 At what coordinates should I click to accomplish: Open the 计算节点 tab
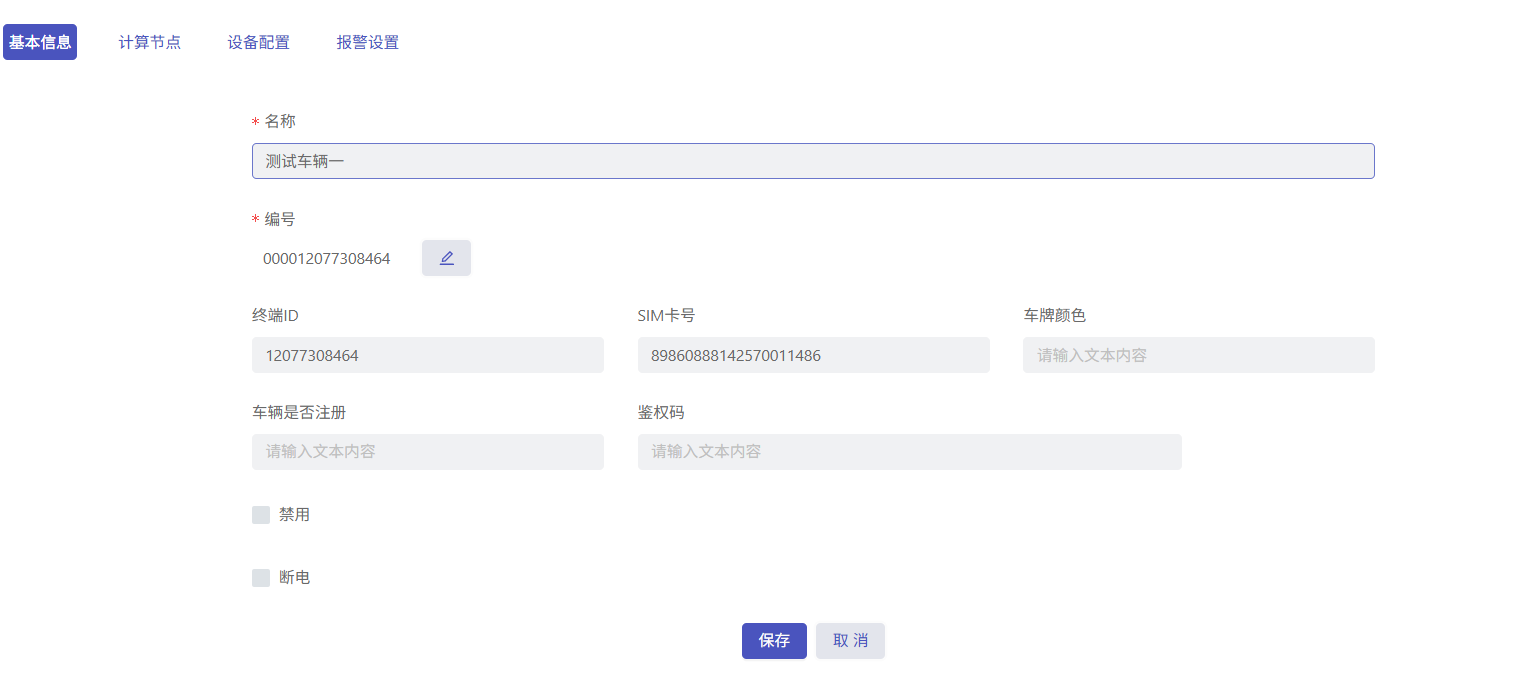tap(150, 42)
